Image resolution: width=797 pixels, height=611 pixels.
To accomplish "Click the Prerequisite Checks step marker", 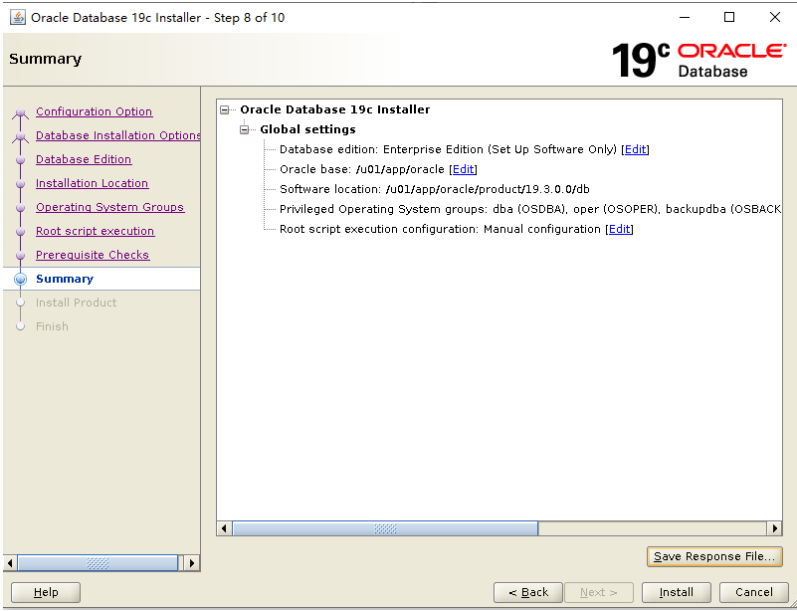I will click(x=20, y=255).
